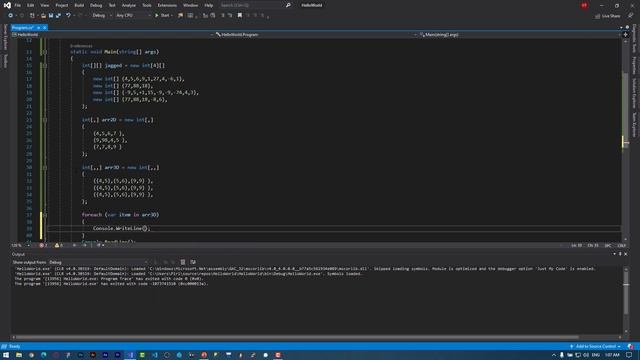Click the Visual Studio taskbar icon
640x360 pixels.
click(x=130, y=355)
